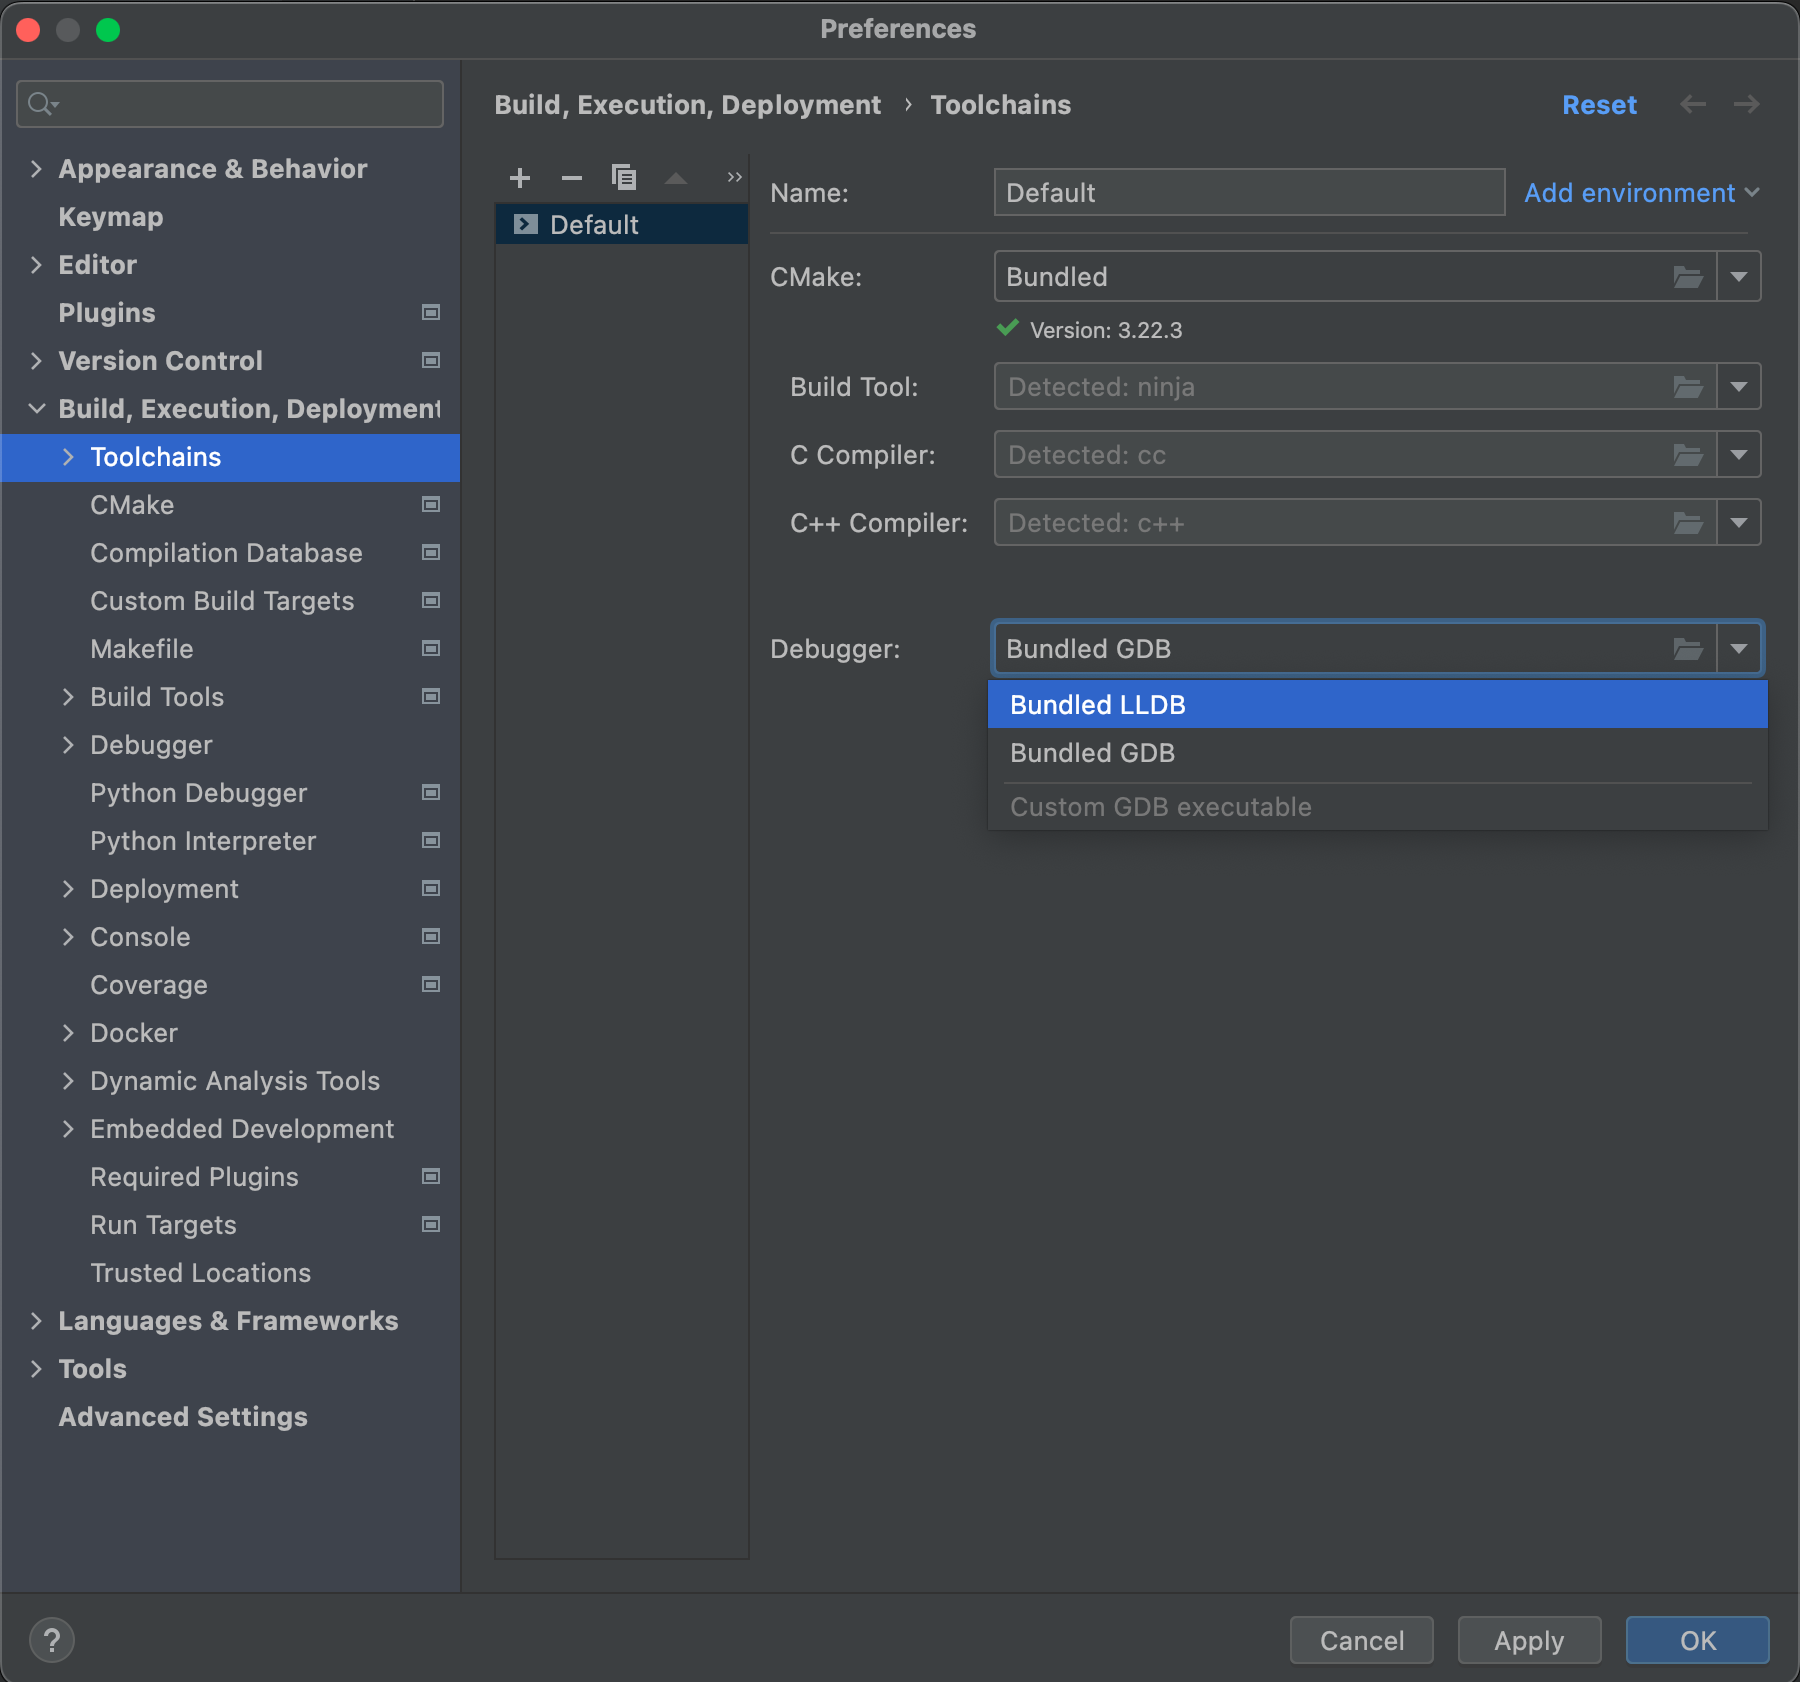Focus the settings search field
1800x1682 pixels.
[230, 104]
